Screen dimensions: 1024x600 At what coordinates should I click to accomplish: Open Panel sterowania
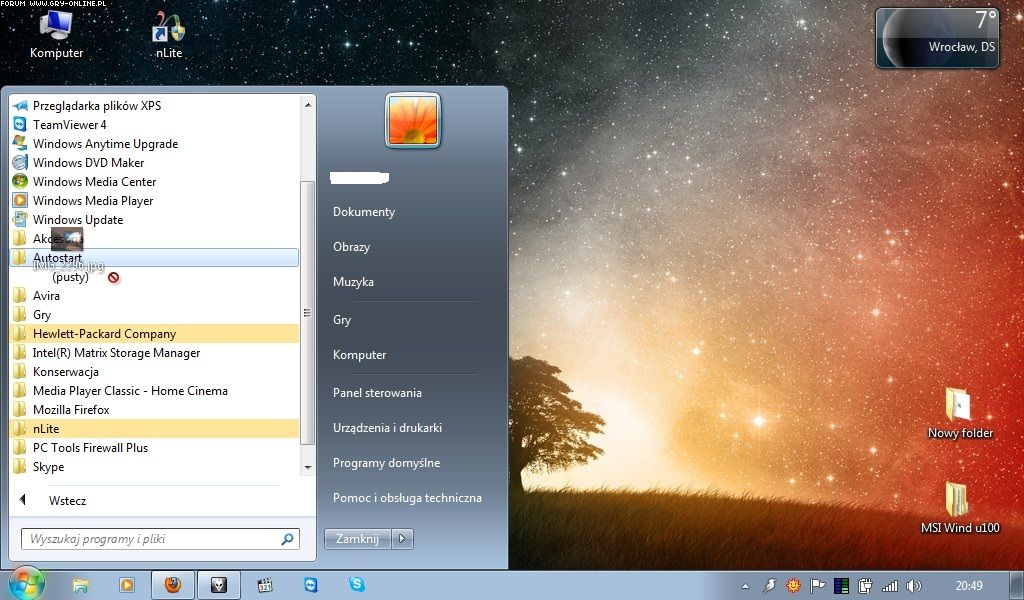pyautogui.click(x=377, y=393)
